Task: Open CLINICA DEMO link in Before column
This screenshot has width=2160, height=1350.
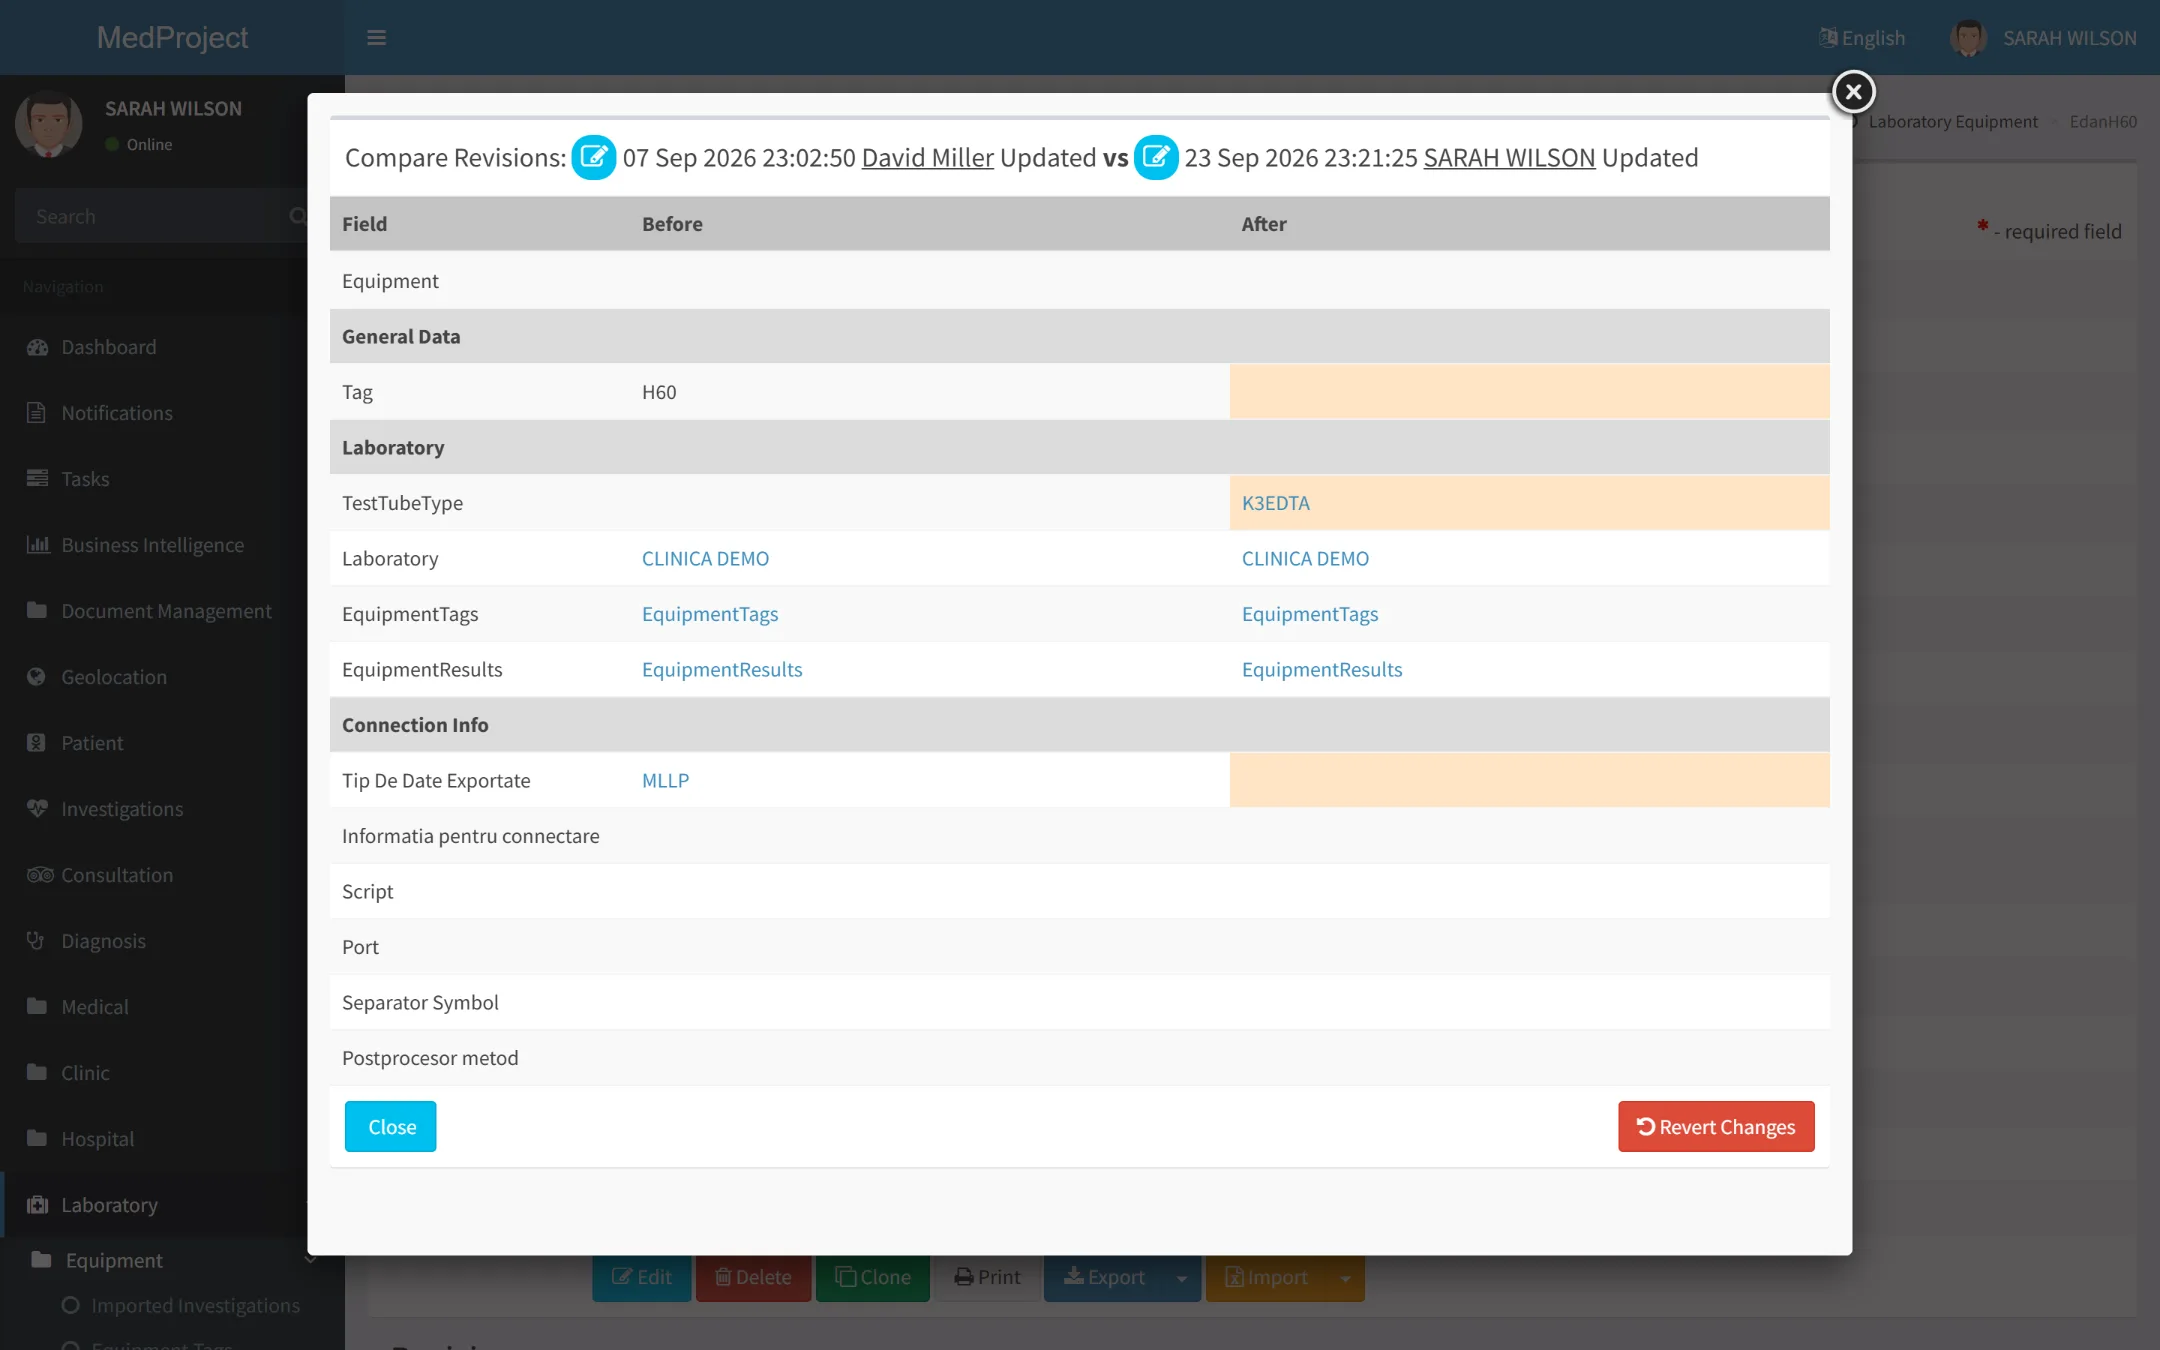Action: click(x=705, y=558)
